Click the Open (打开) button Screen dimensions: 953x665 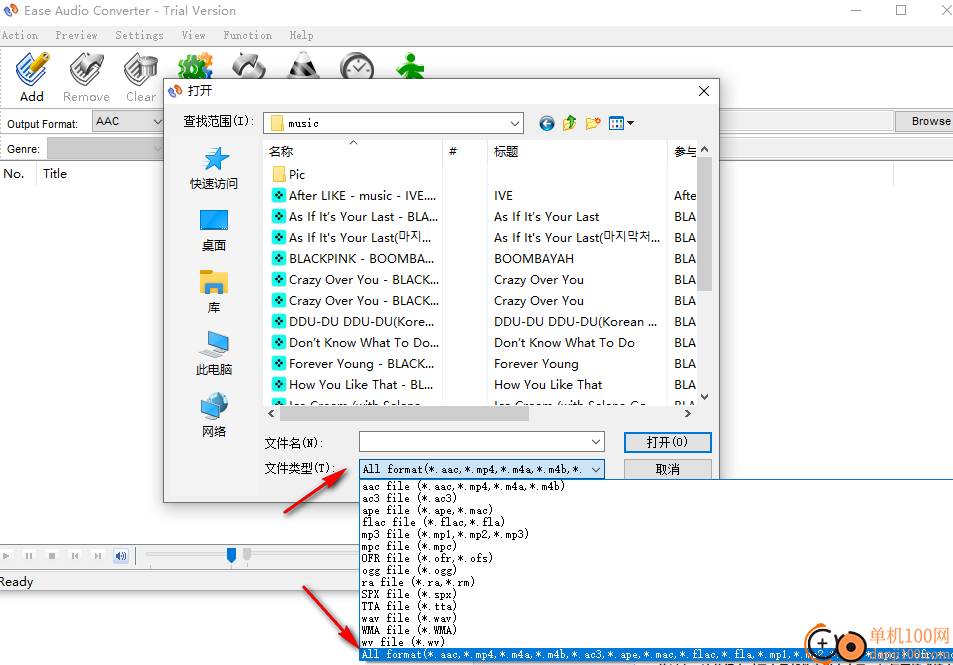tap(667, 442)
